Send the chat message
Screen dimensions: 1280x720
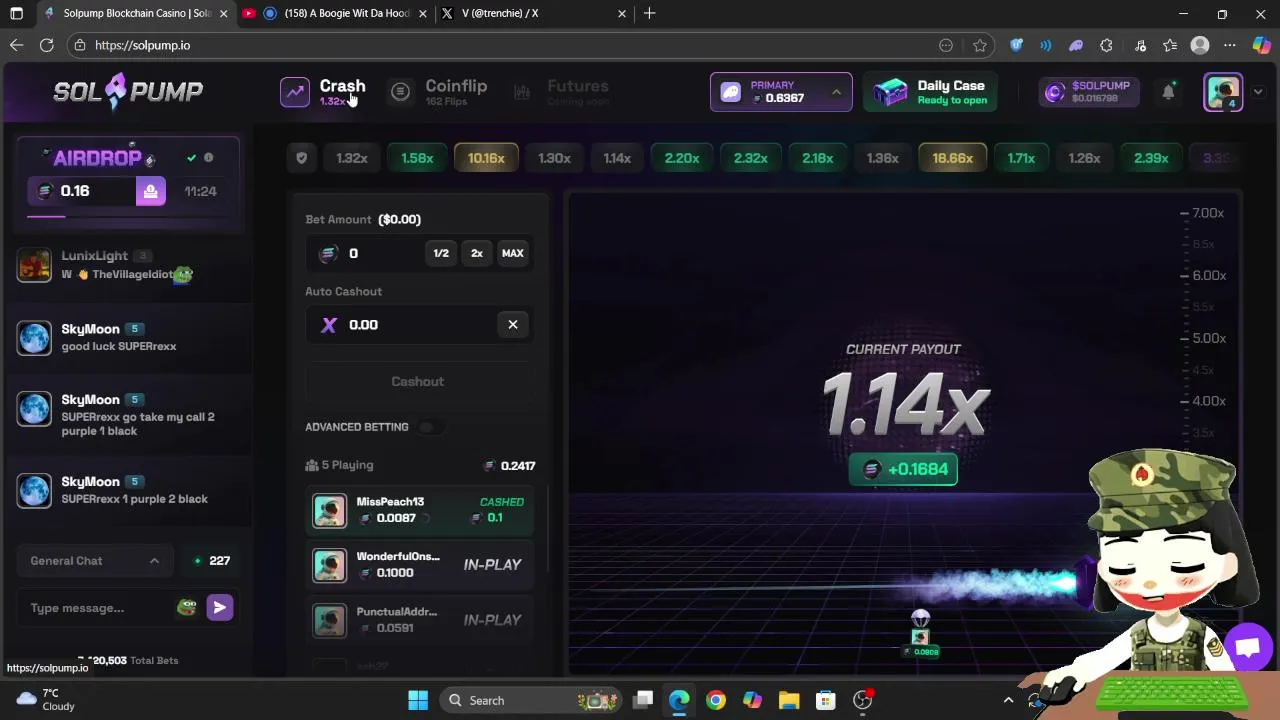click(x=220, y=607)
